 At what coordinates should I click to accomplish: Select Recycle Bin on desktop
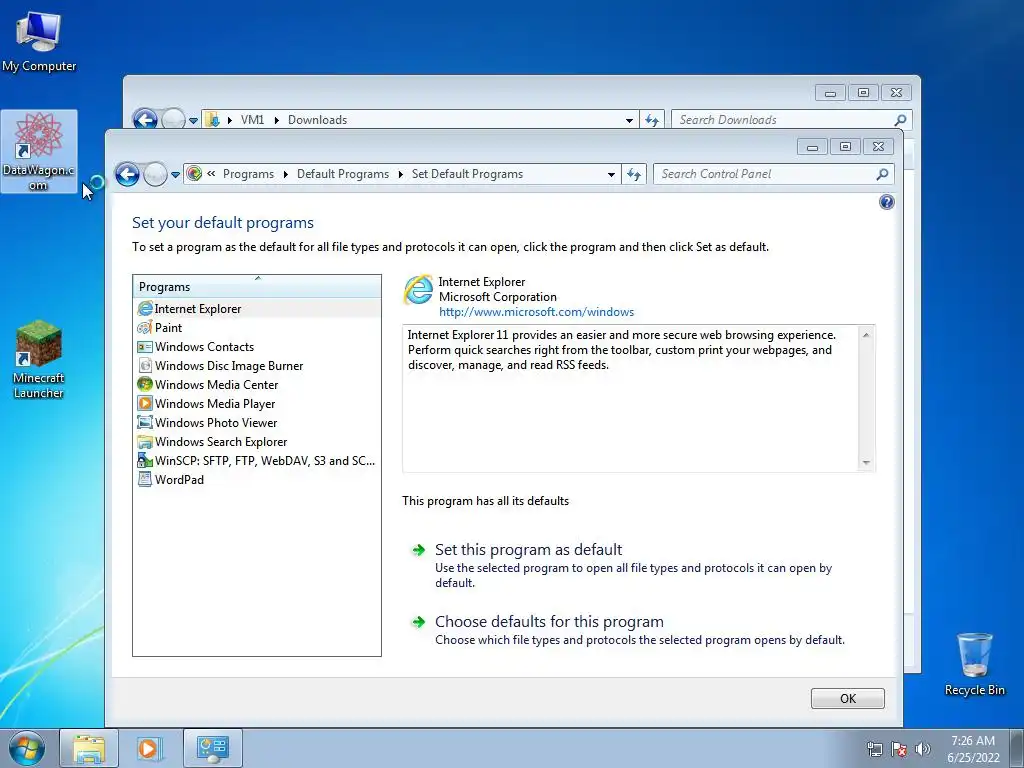974,664
